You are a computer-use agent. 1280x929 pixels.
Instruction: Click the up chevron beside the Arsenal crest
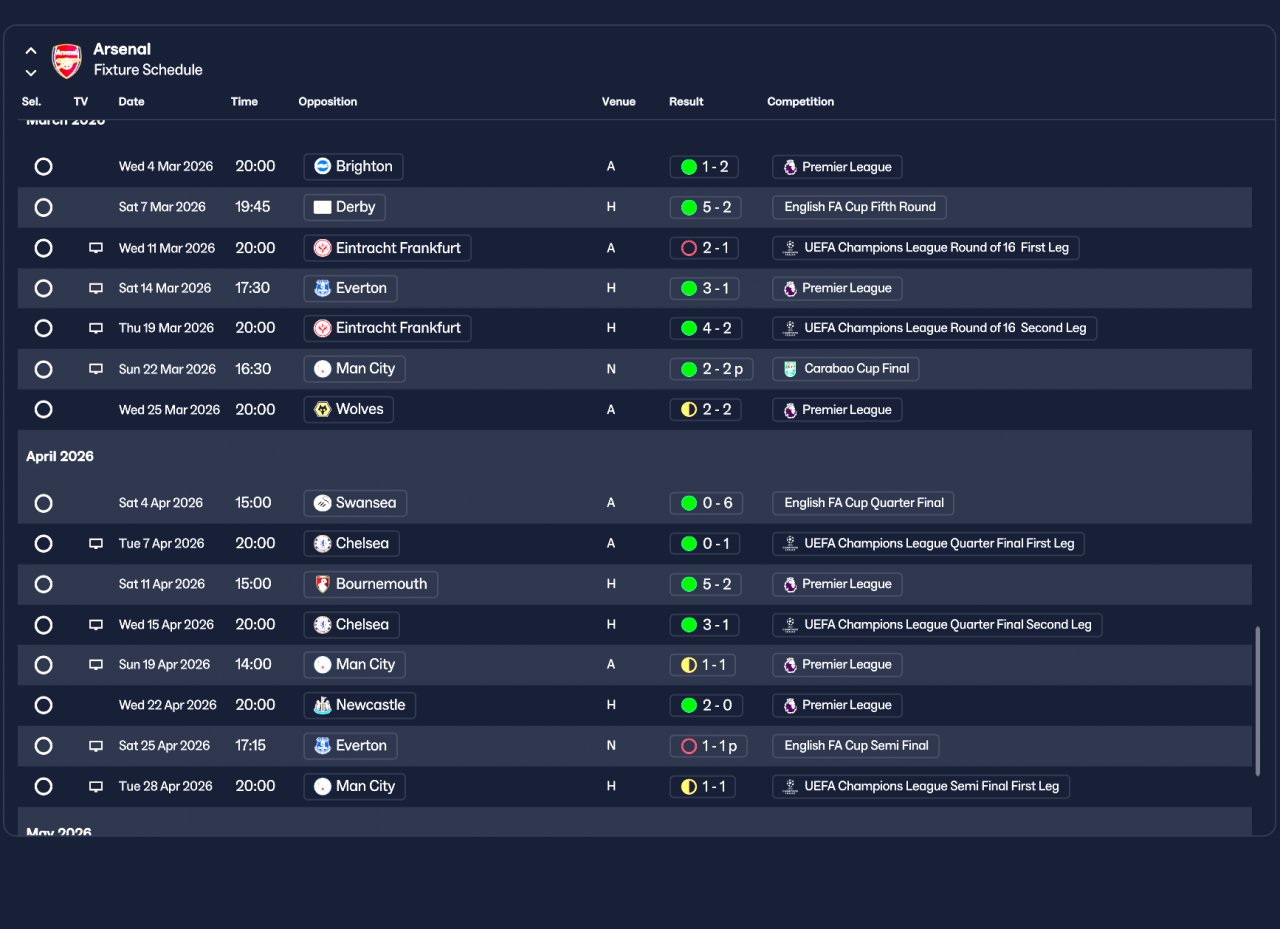tap(31, 50)
